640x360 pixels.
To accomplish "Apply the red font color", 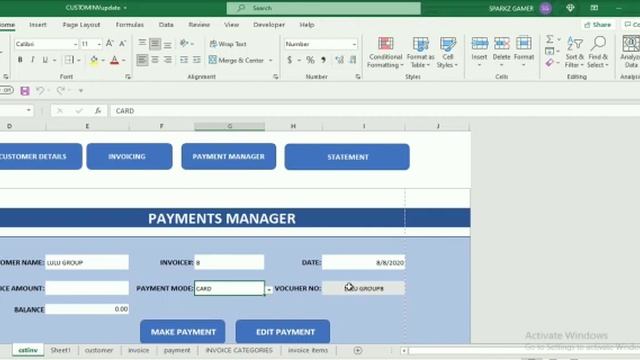I will point(115,60).
